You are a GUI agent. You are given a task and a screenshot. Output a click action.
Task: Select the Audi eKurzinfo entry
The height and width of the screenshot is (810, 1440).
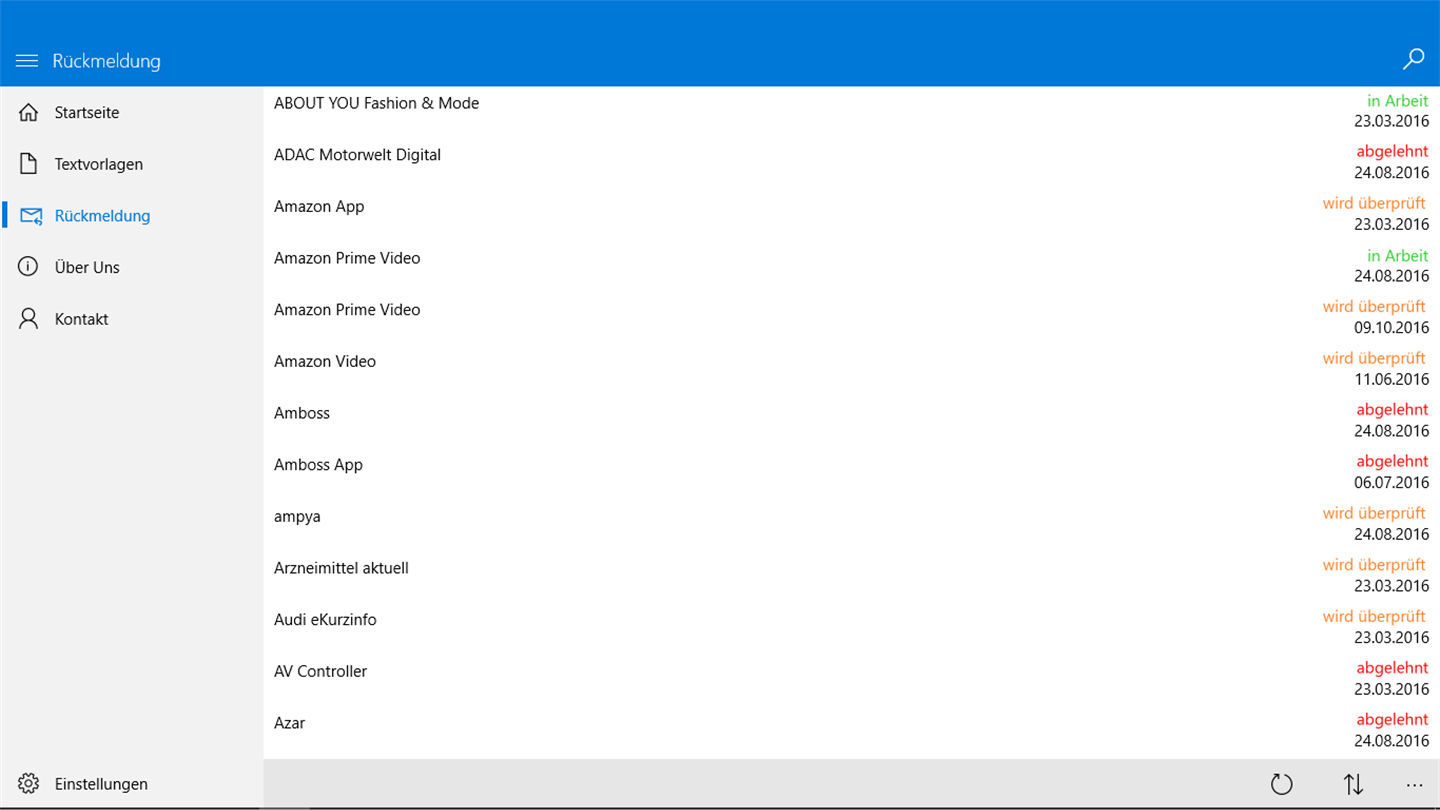(851, 627)
